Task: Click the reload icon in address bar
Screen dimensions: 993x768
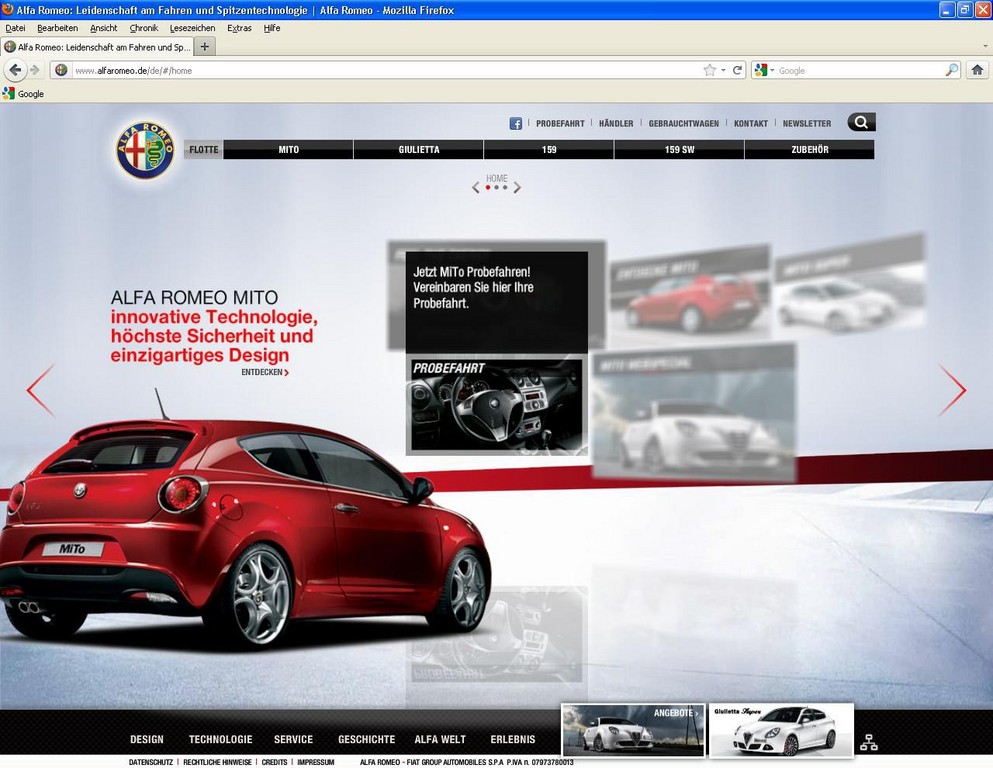Action: click(x=737, y=70)
